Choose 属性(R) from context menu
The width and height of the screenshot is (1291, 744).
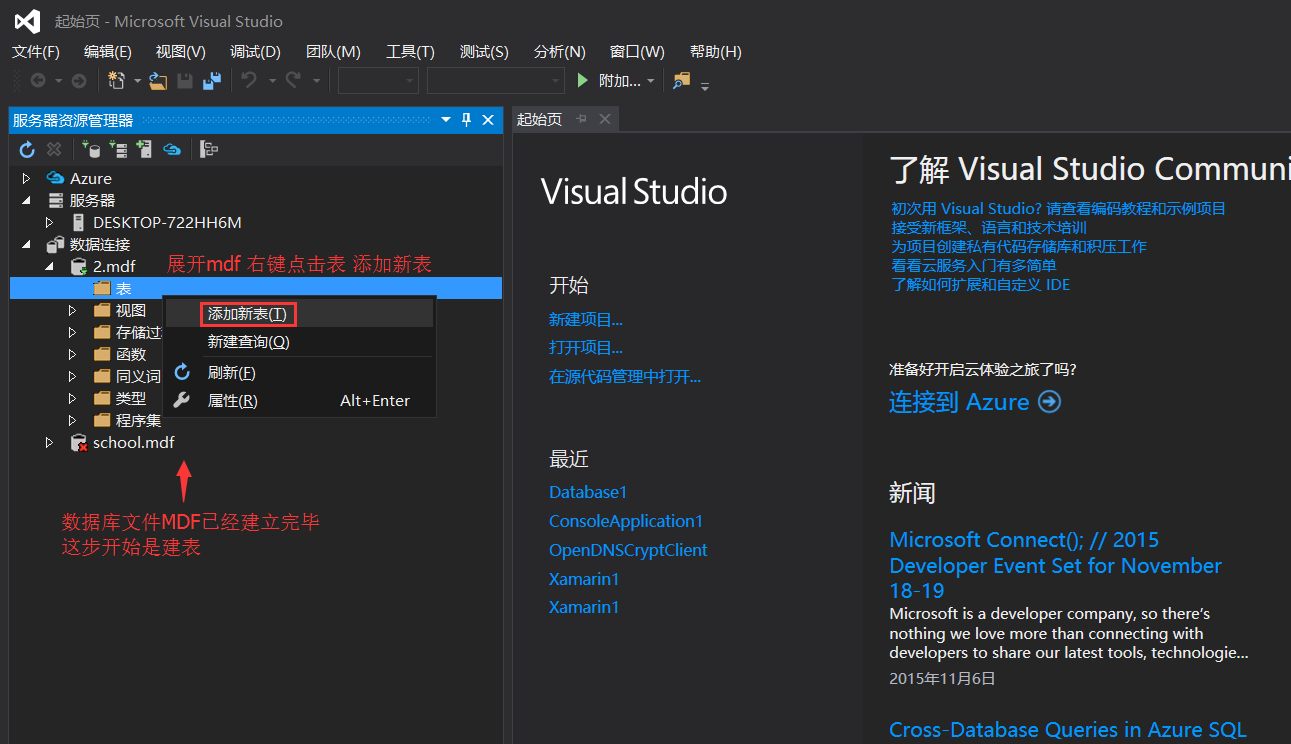[300, 400]
